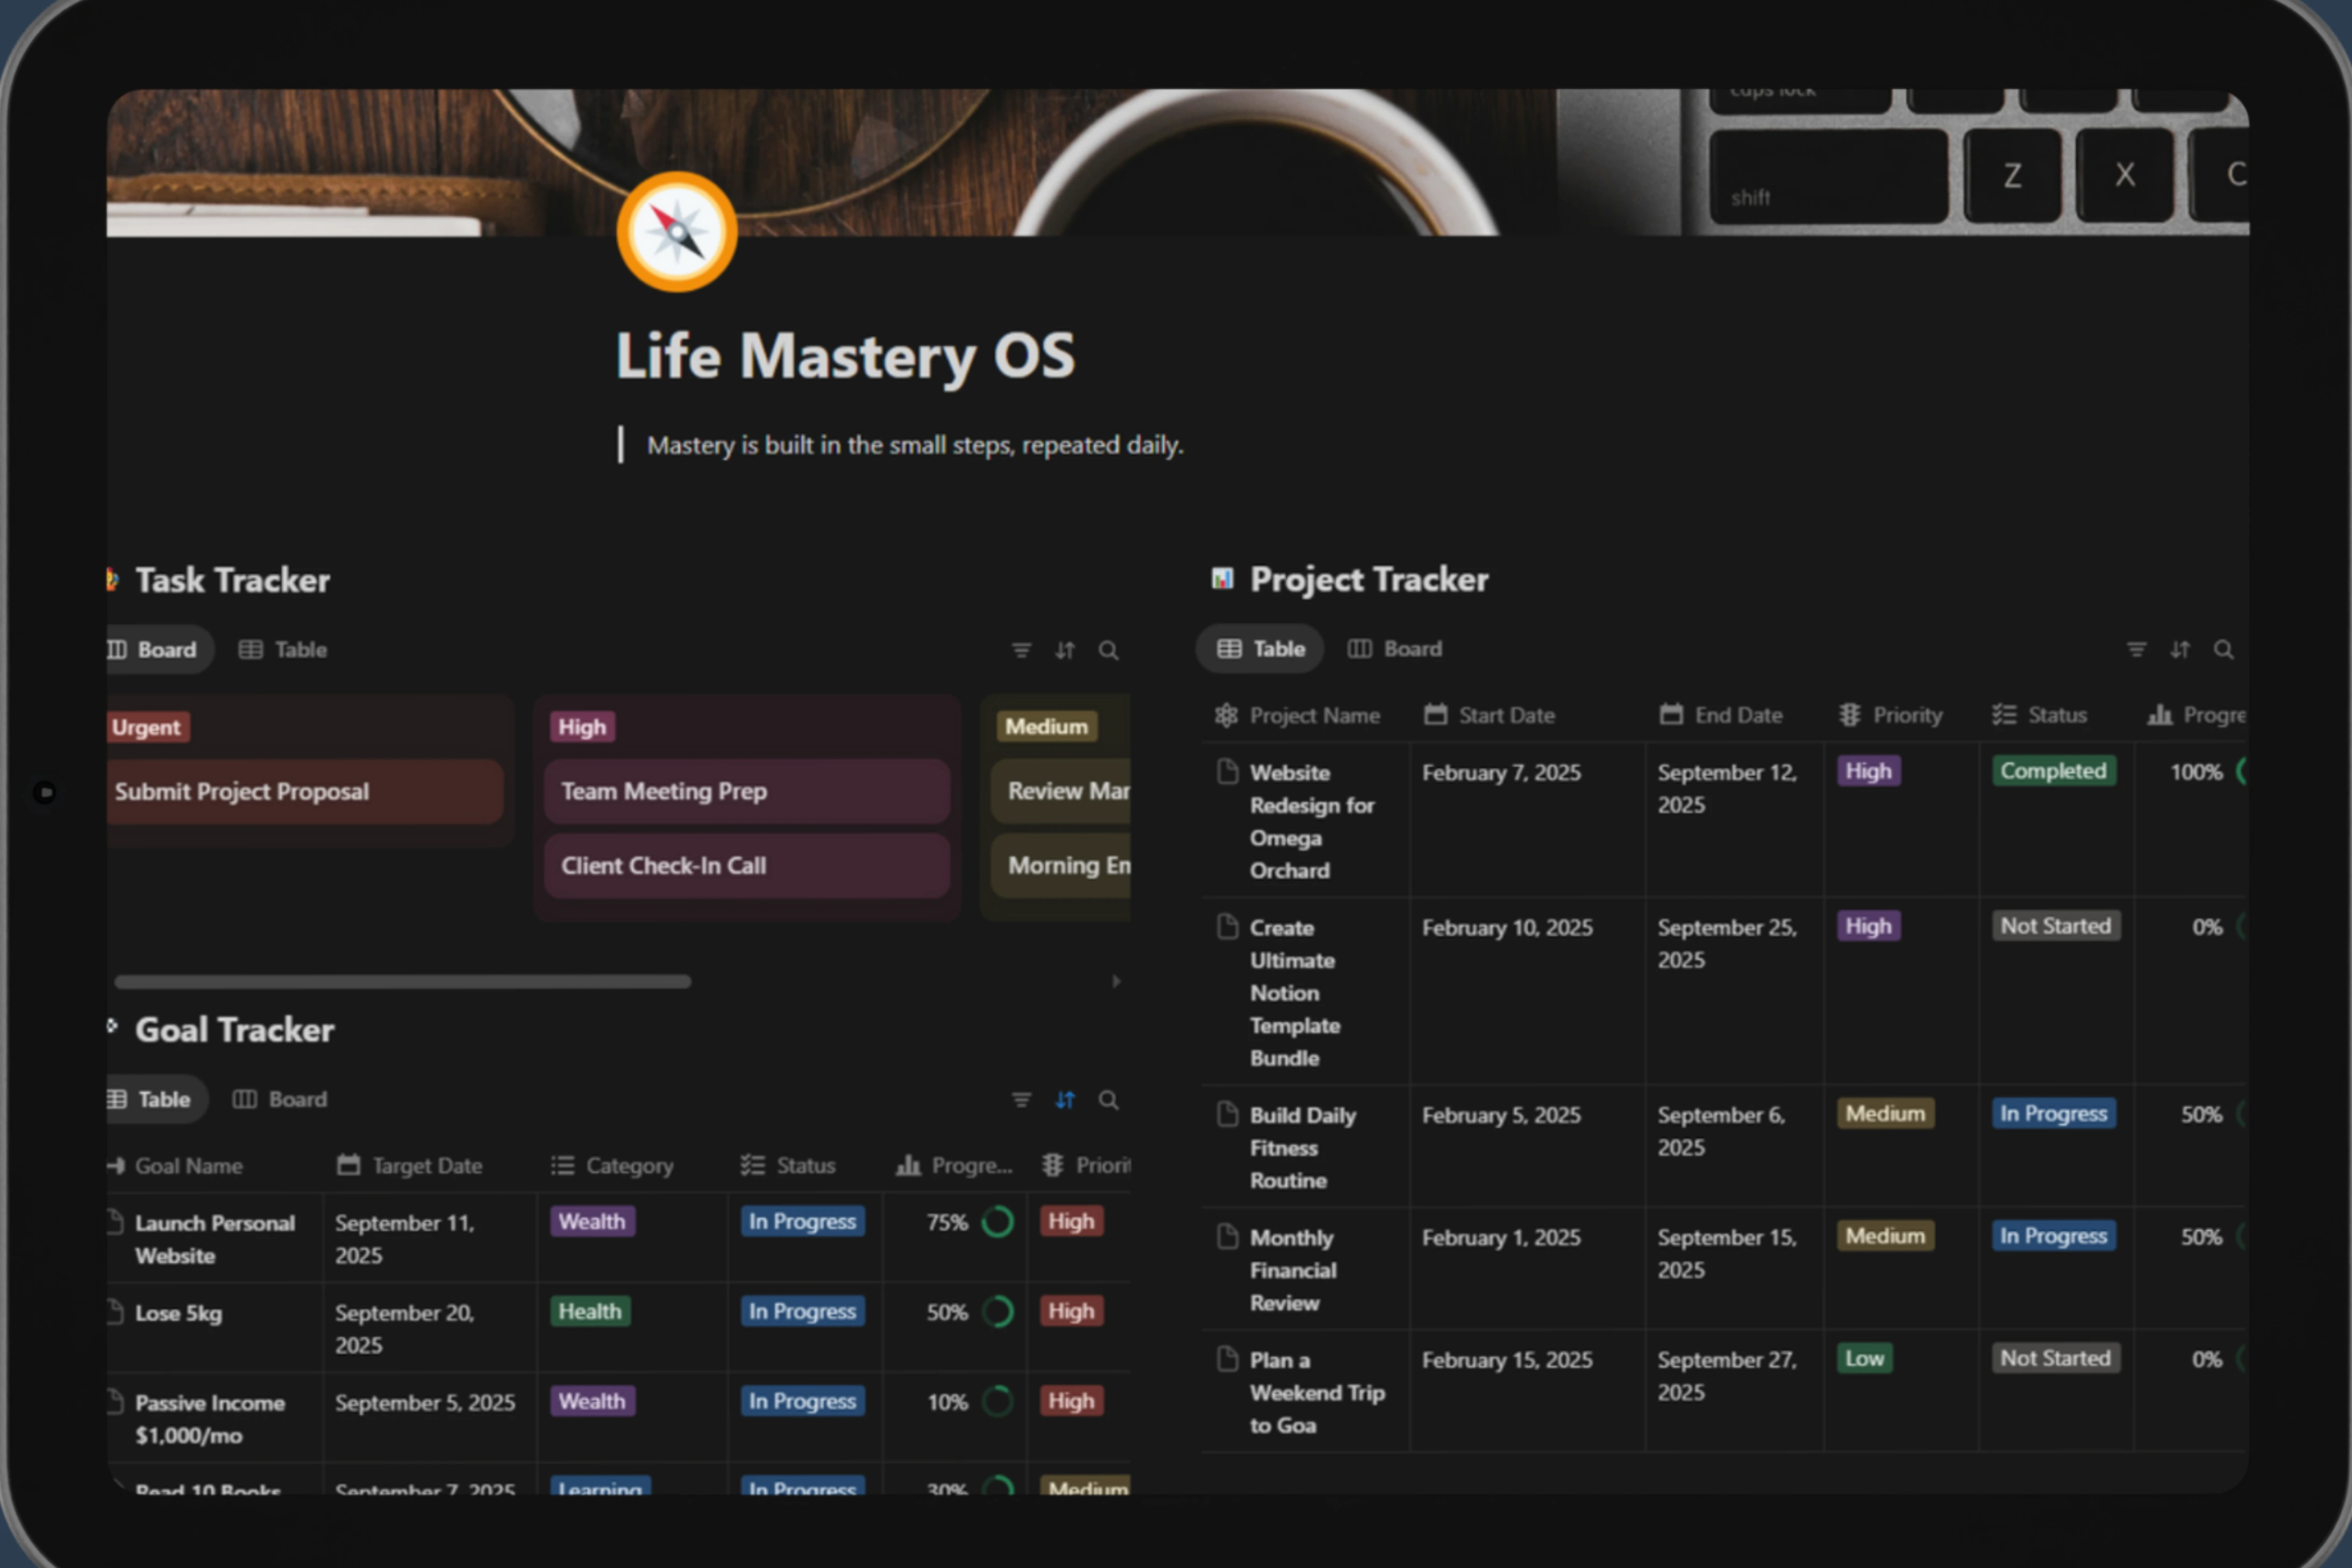Click the compass page icon

pyautogui.click(x=677, y=232)
